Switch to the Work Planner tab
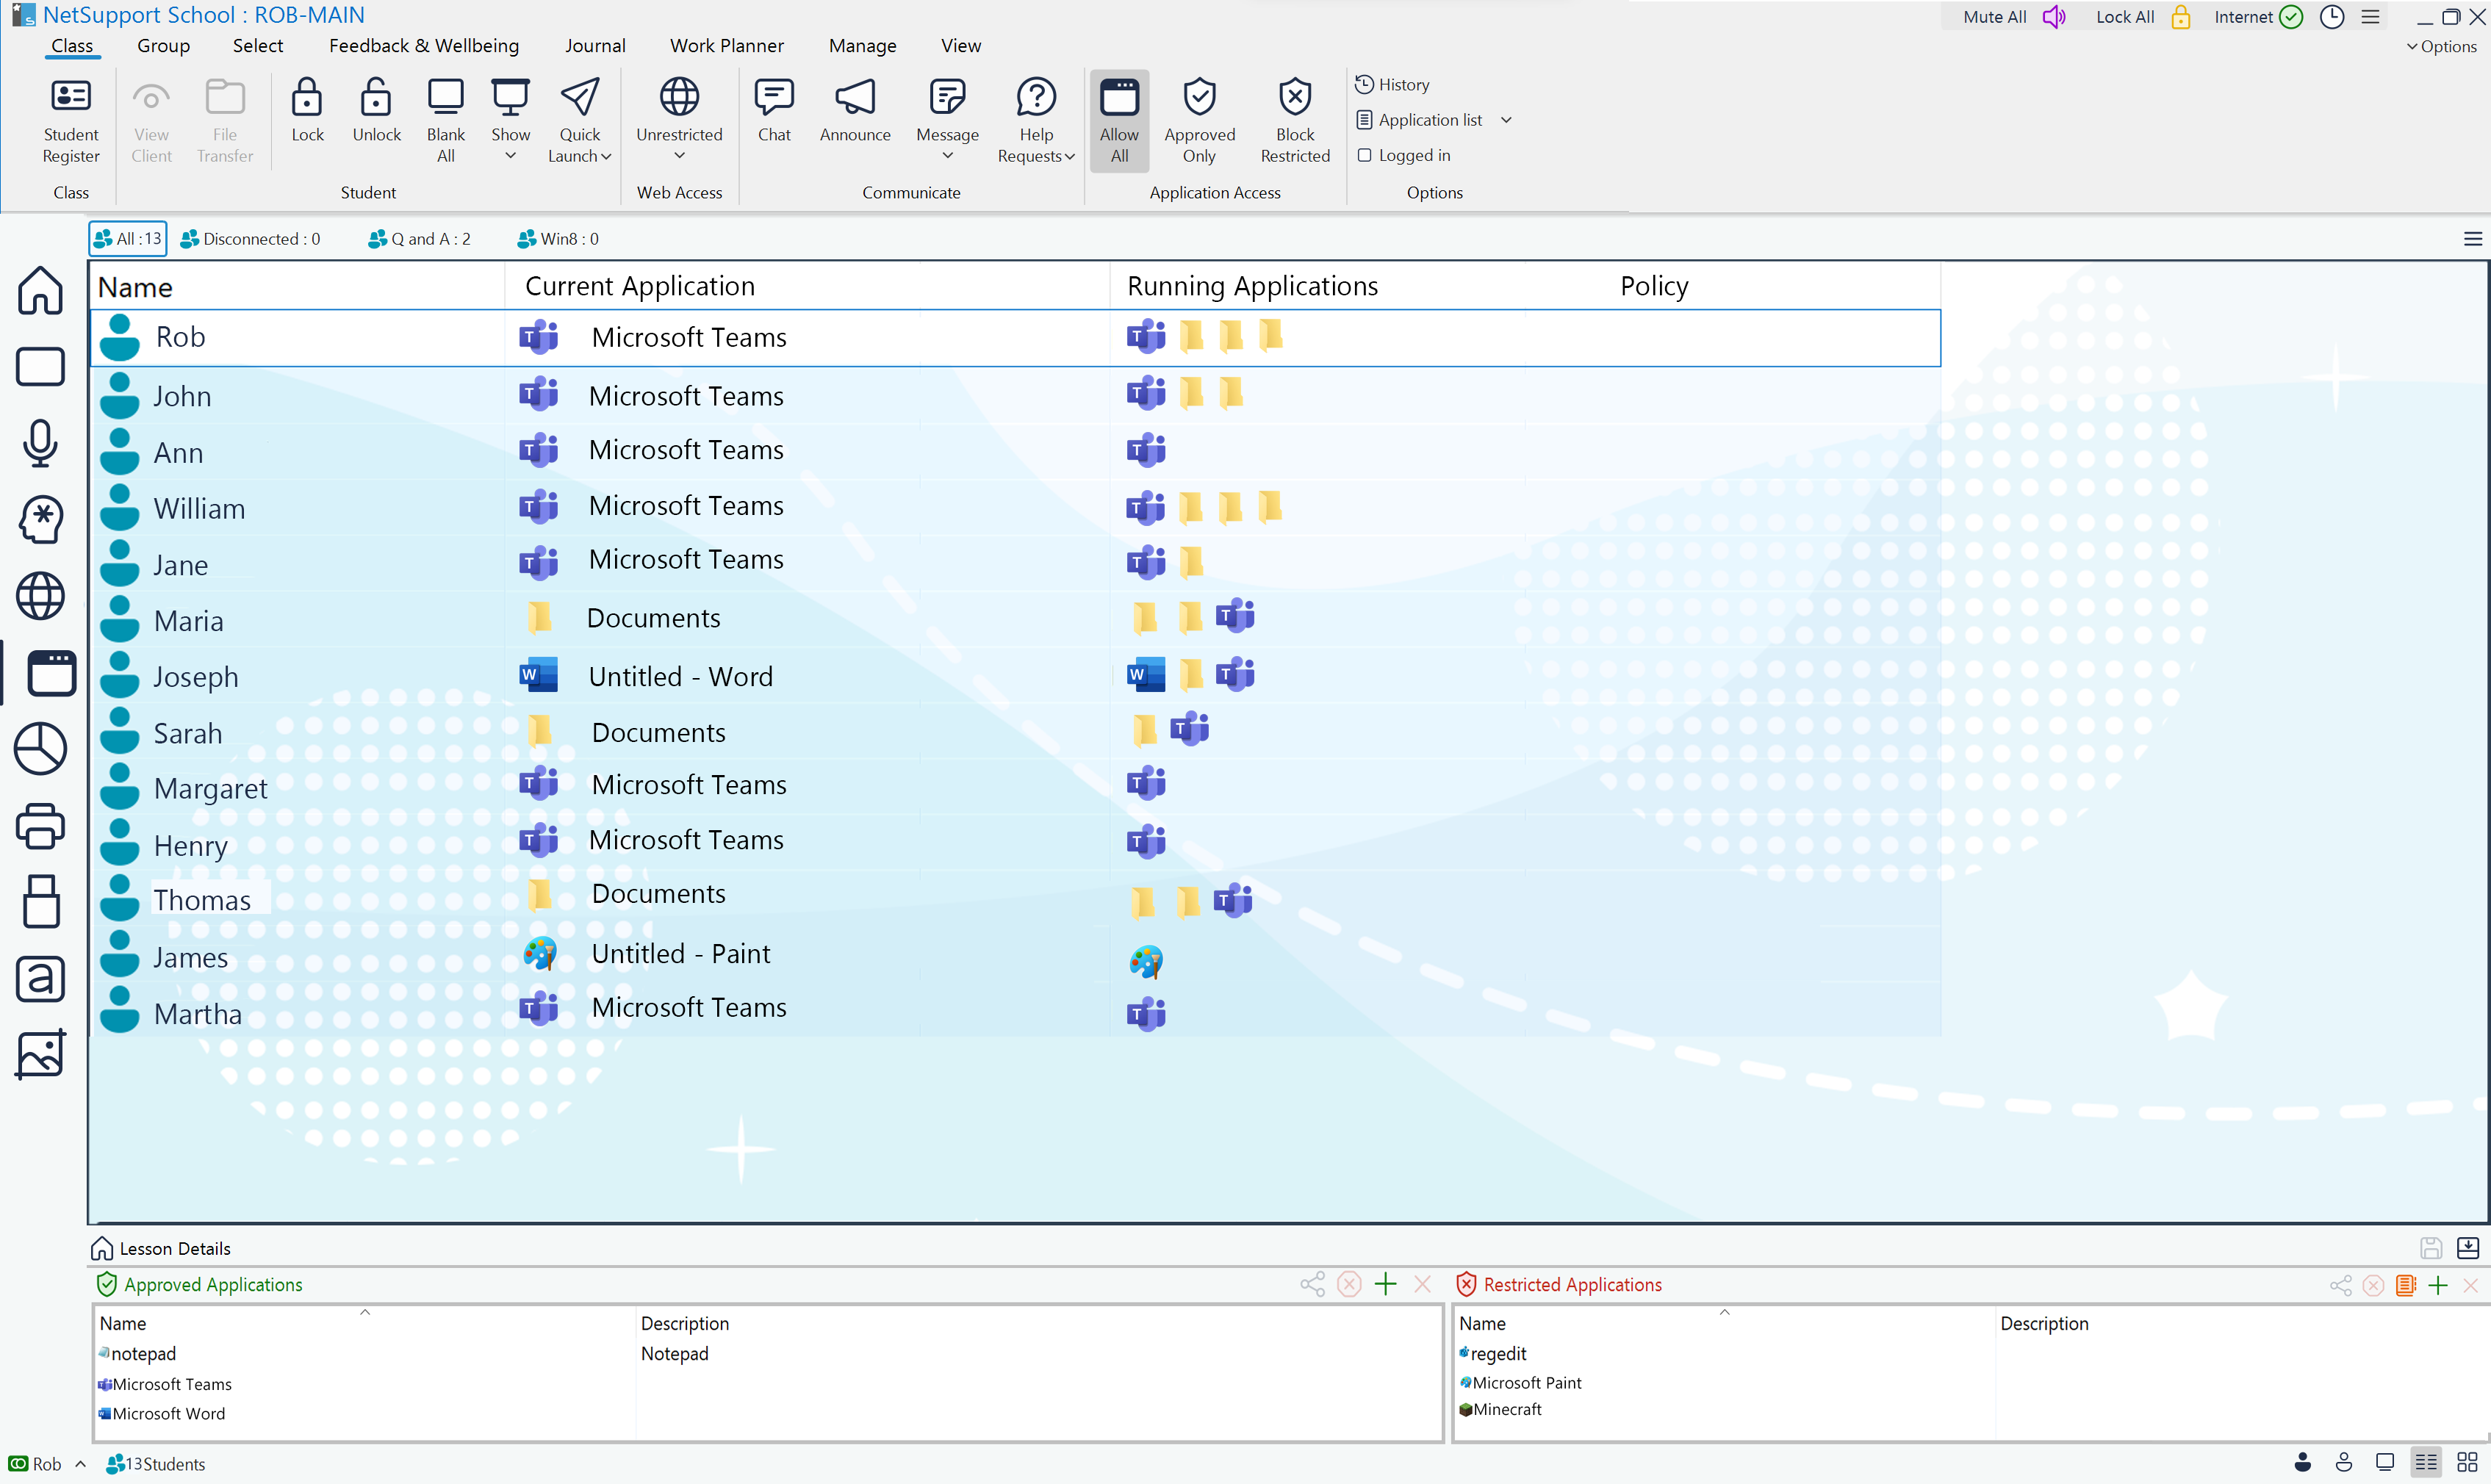 pyautogui.click(x=726, y=46)
